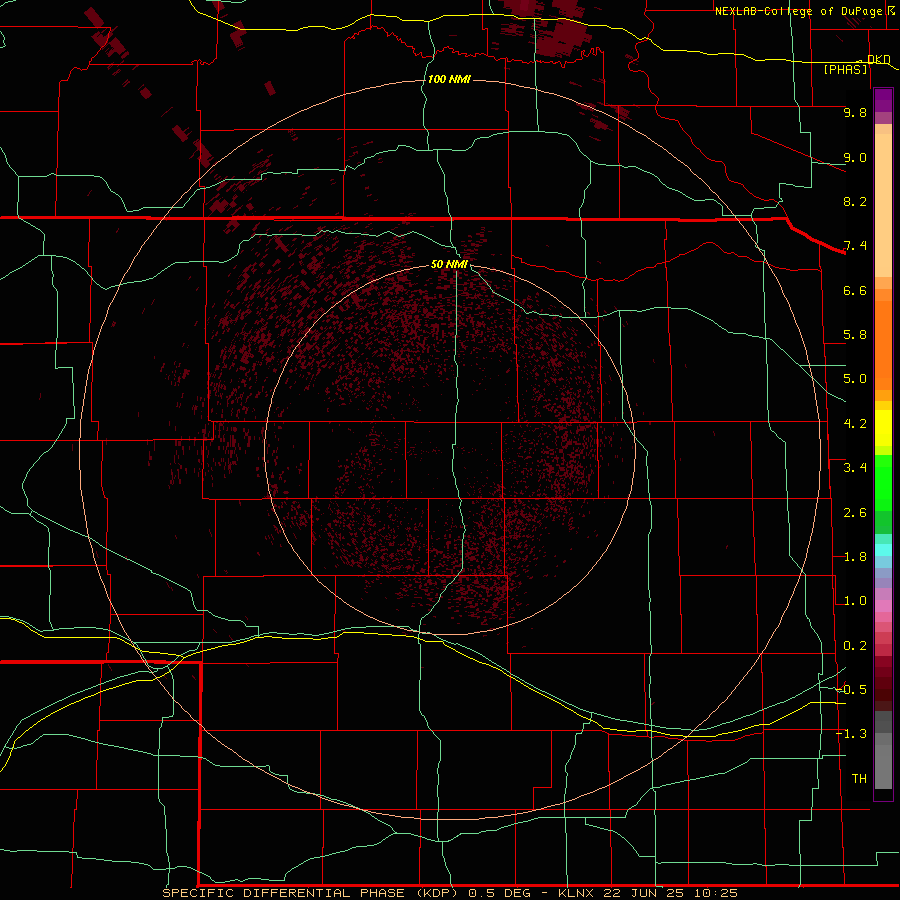Screen dimensions: 900x900
Task: Click the yellow band of the color bar
Action: 883,428
